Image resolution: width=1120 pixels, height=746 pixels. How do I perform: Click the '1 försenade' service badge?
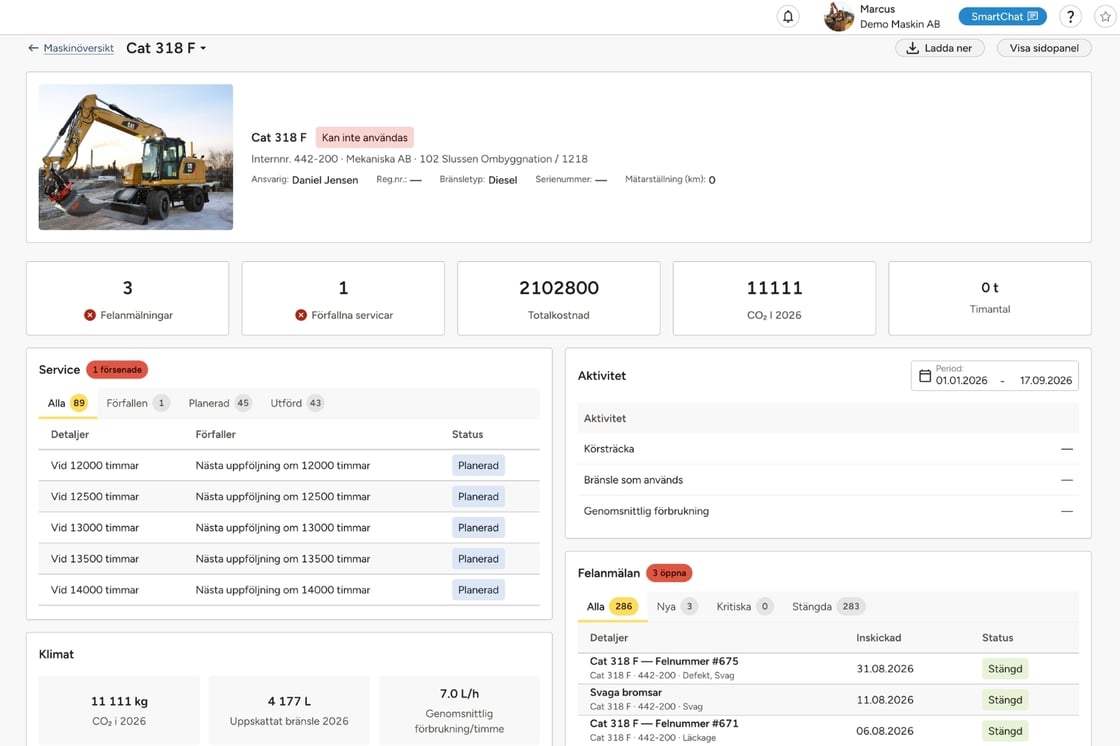pyautogui.click(x=117, y=369)
